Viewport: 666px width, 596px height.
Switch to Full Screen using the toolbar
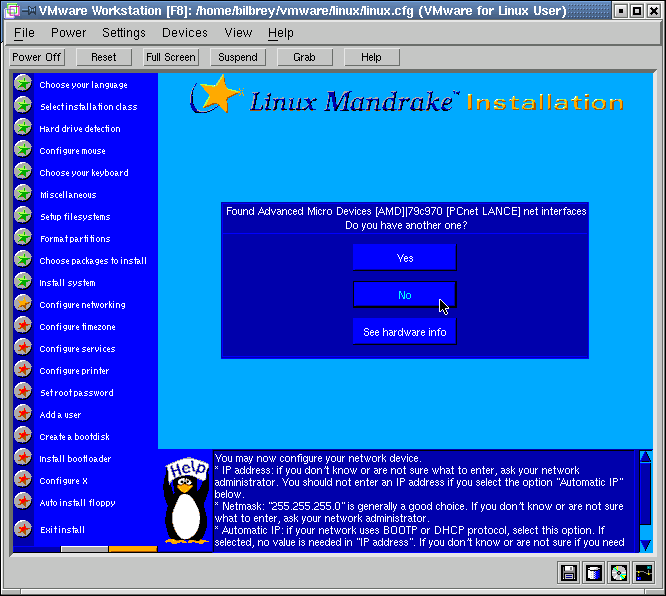pos(170,57)
